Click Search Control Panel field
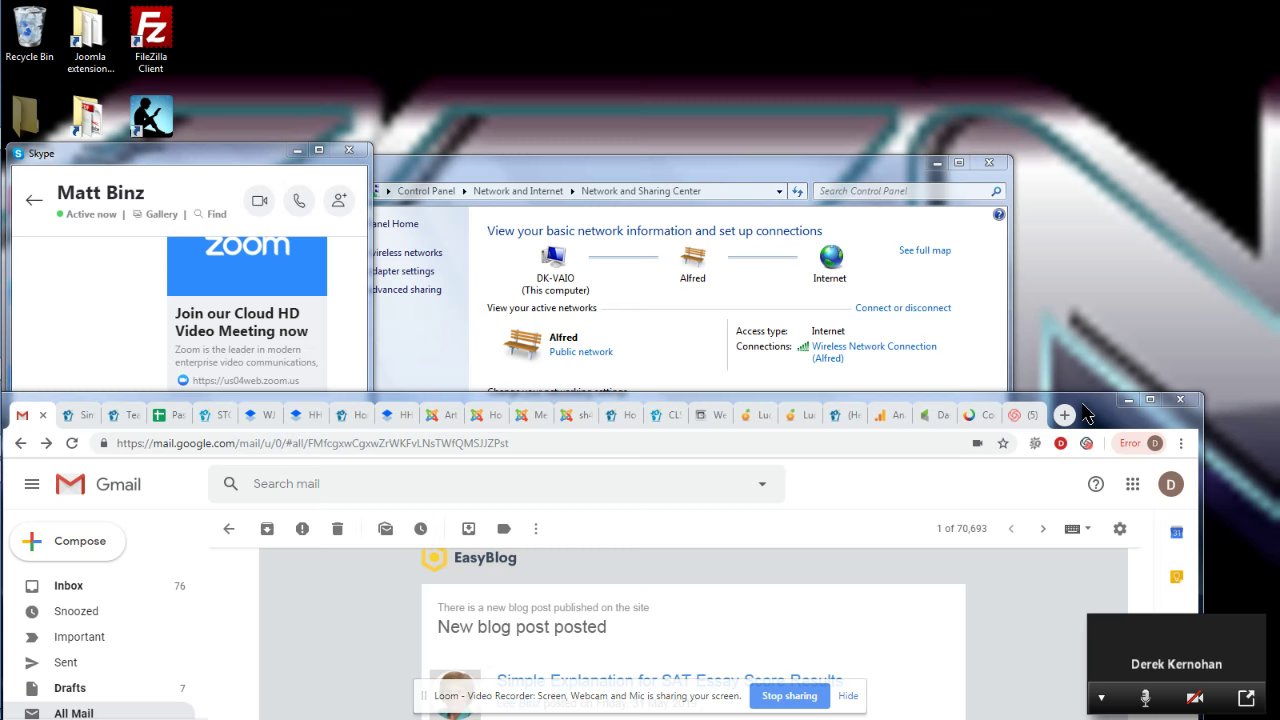The width and height of the screenshot is (1280, 720). (x=909, y=191)
